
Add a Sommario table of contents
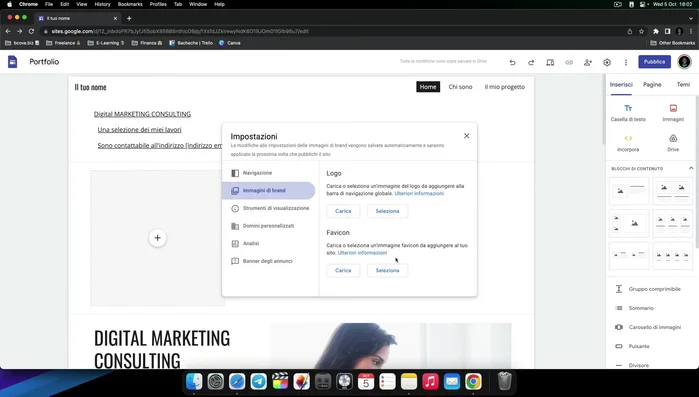[635, 308]
